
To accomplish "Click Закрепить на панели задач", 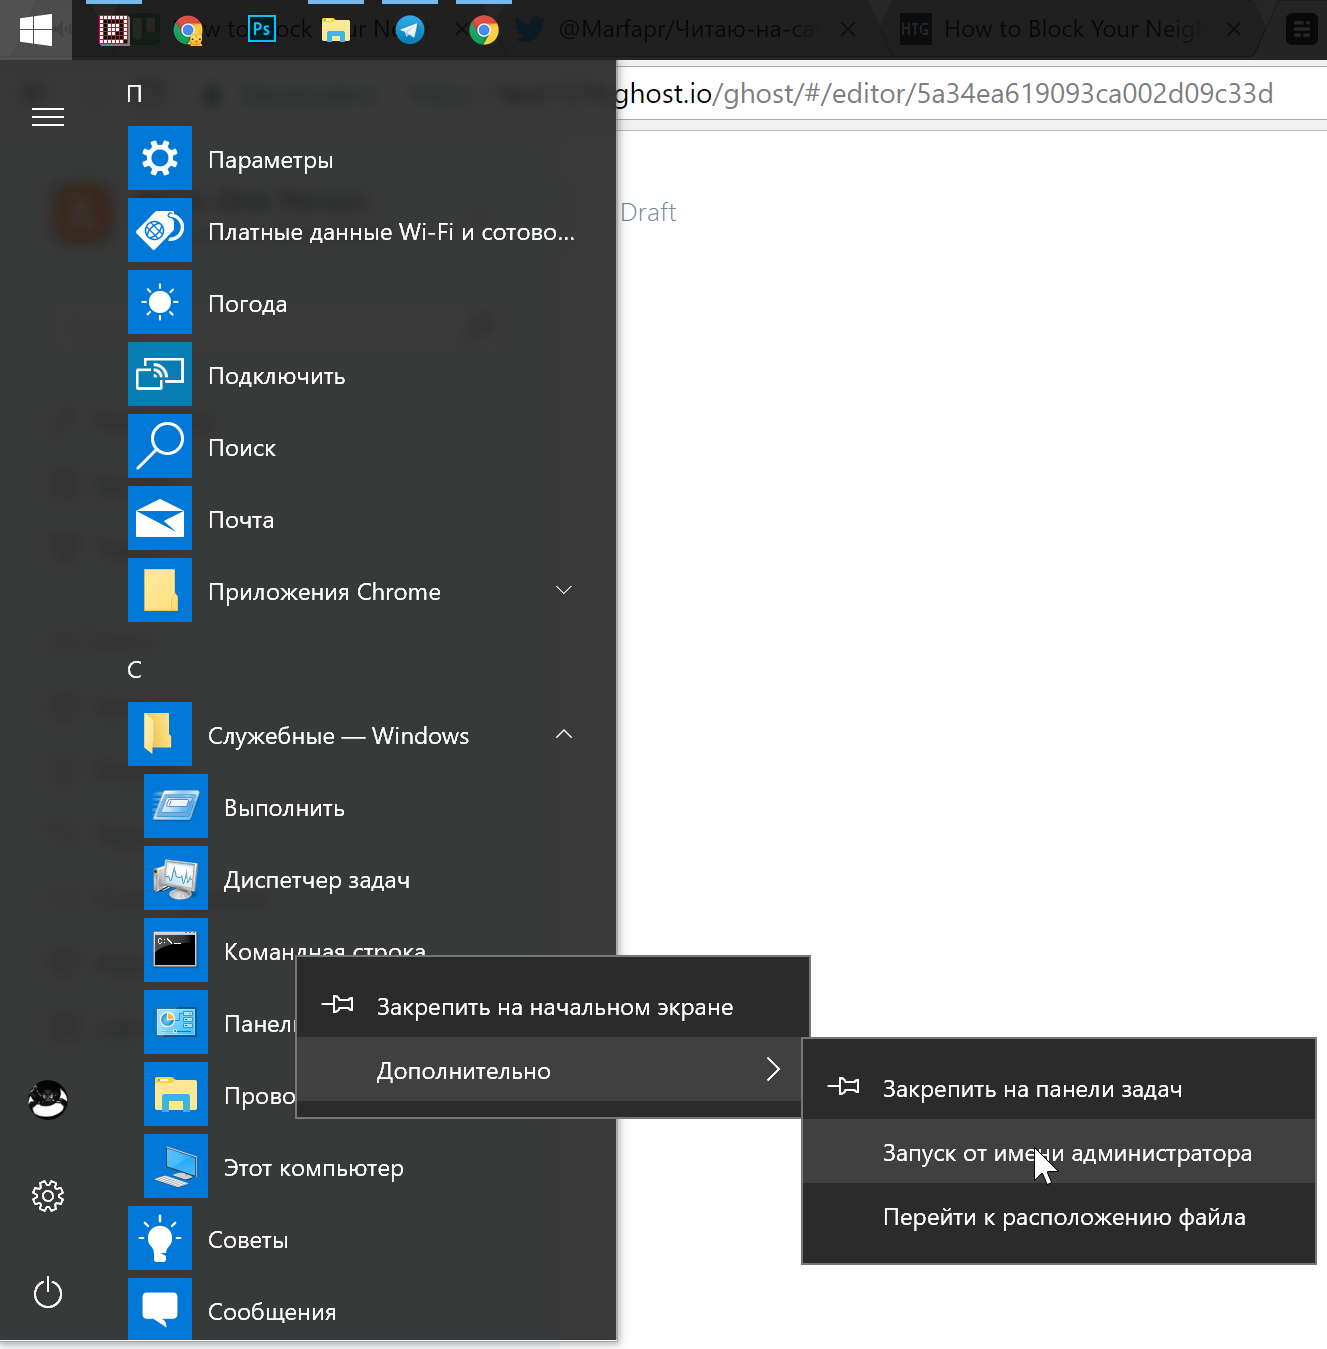I will coord(1031,1089).
